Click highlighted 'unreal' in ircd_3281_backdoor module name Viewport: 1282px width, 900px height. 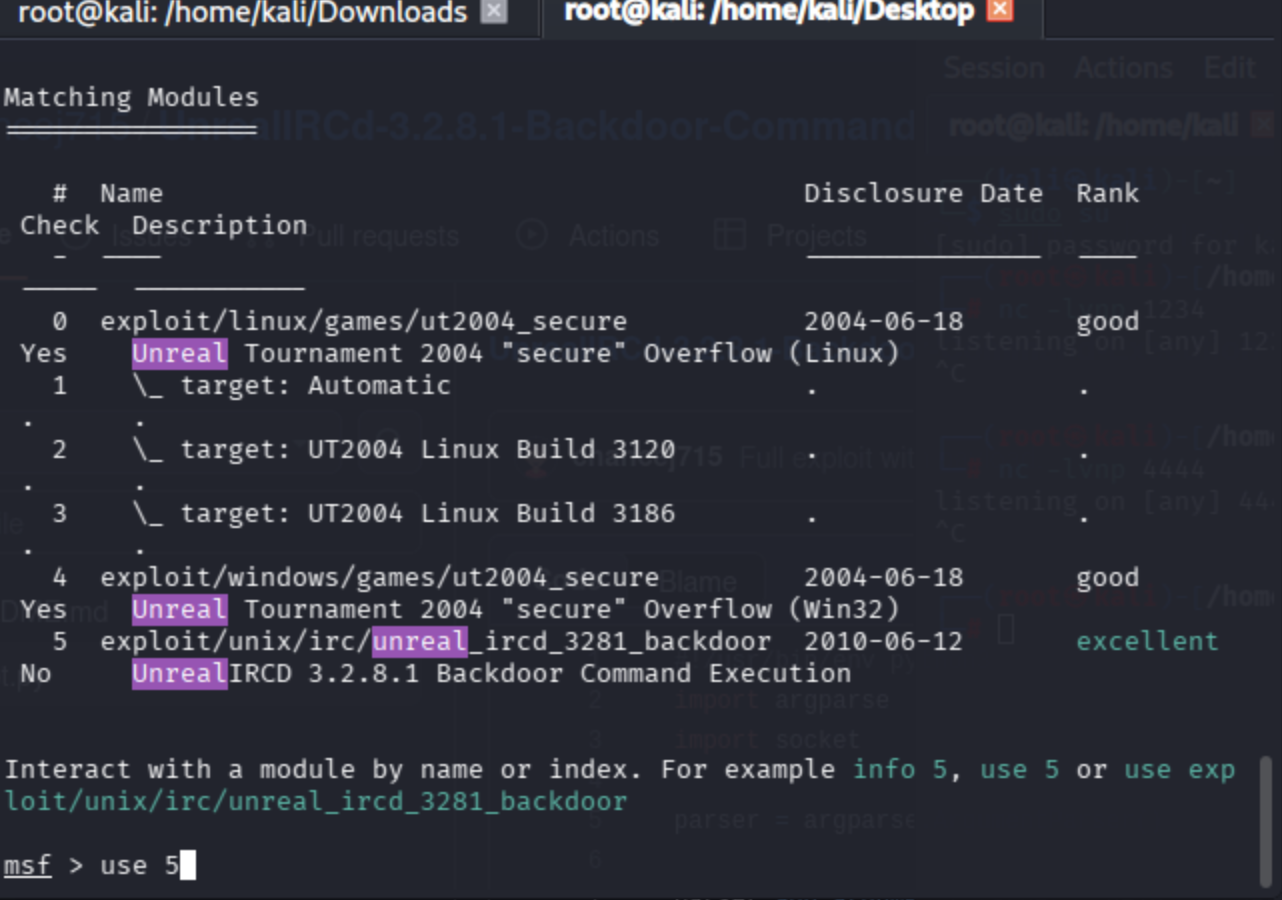[x=419, y=642]
